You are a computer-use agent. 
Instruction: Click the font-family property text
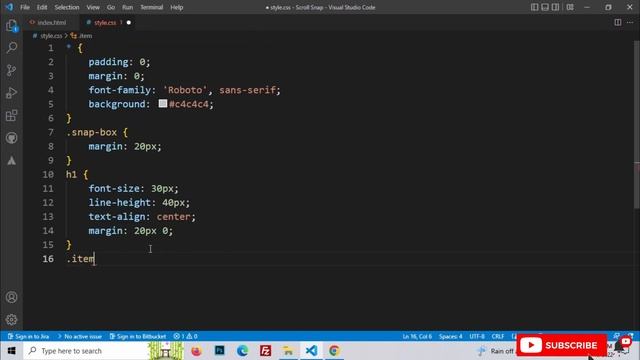120,90
